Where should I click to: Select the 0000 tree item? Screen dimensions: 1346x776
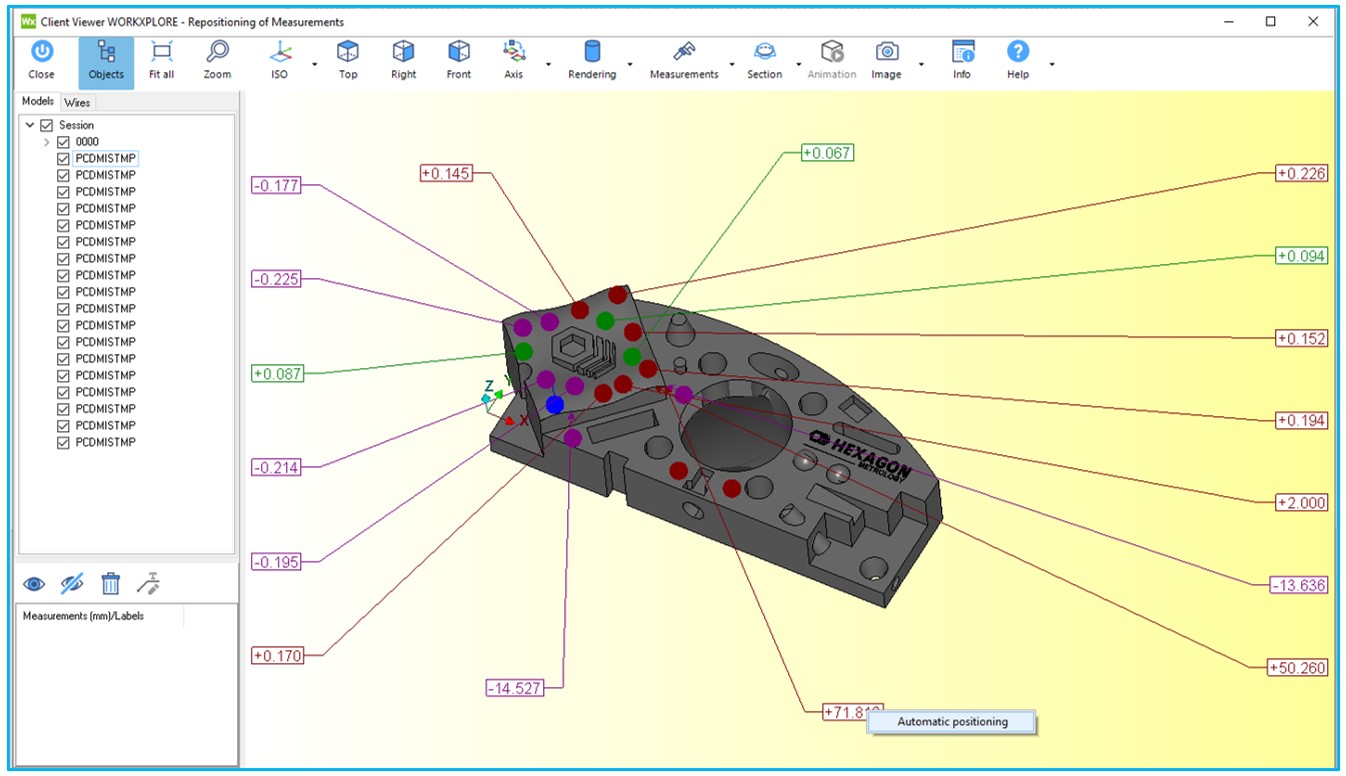point(87,142)
